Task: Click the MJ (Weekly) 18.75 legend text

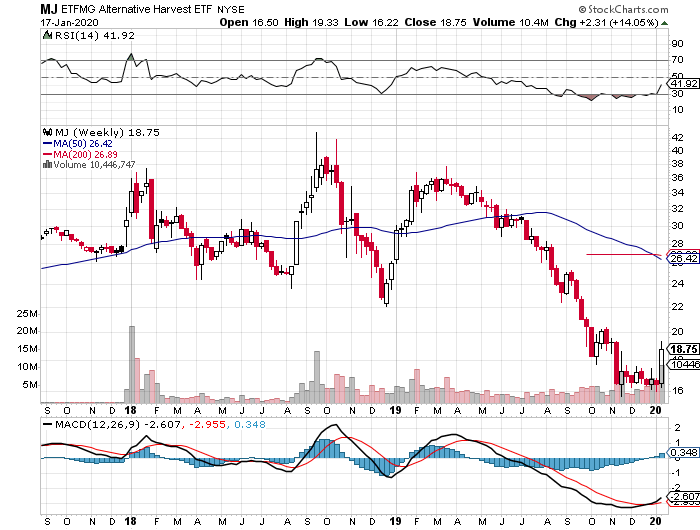Action: pyautogui.click(x=107, y=132)
